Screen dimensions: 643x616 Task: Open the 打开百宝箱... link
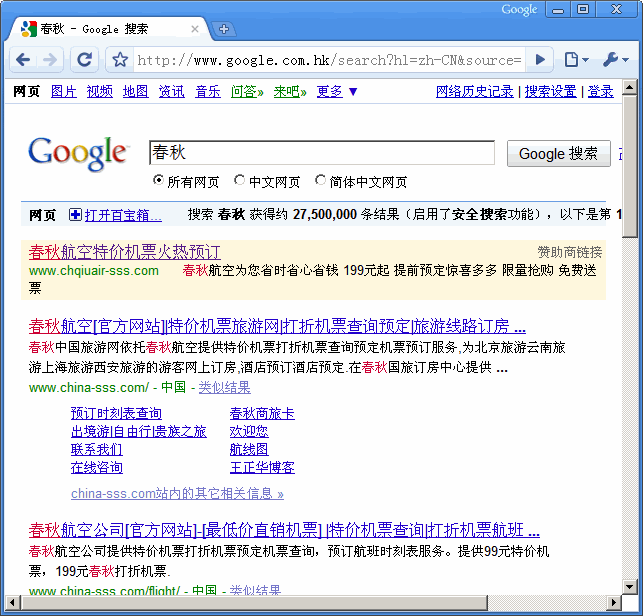pos(123,215)
